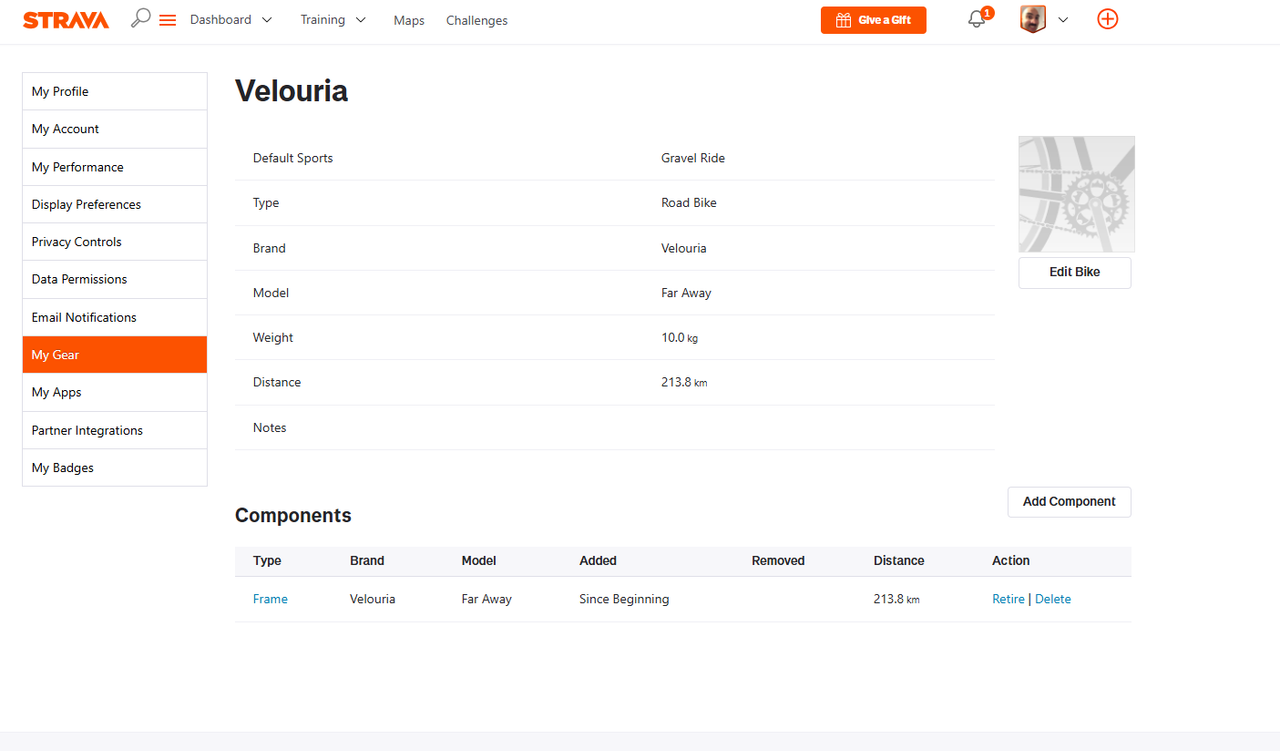Click the Edit Bike button
Viewport: 1280px width, 751px height.
(1075, 272)
